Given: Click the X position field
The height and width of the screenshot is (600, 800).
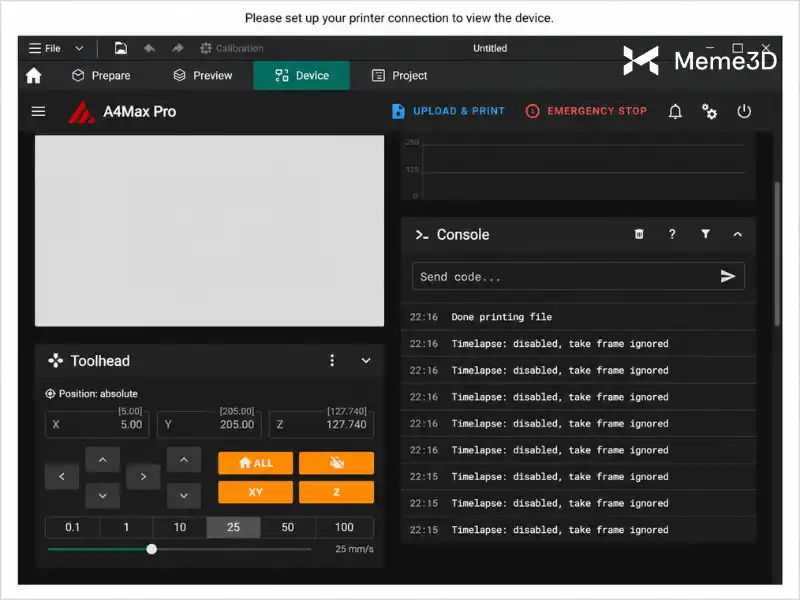Looking at the screenshot, I should coord(97,424).
